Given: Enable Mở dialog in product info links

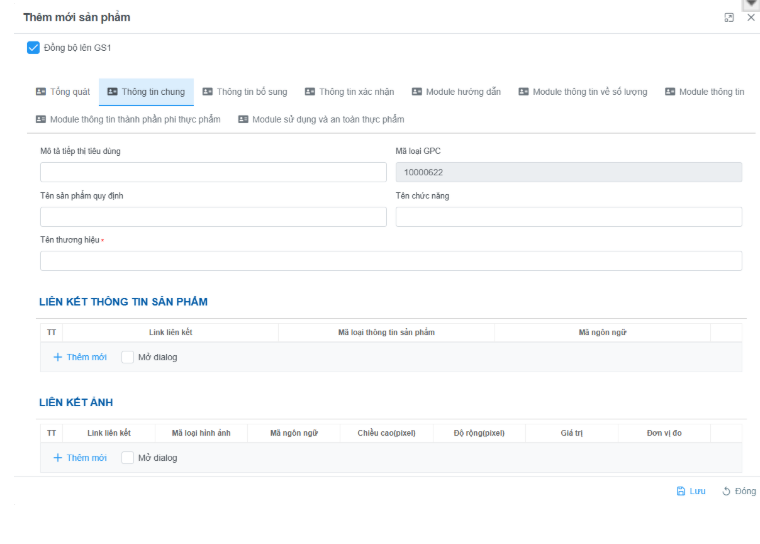Looking at the screenshot, I should 127,357.
